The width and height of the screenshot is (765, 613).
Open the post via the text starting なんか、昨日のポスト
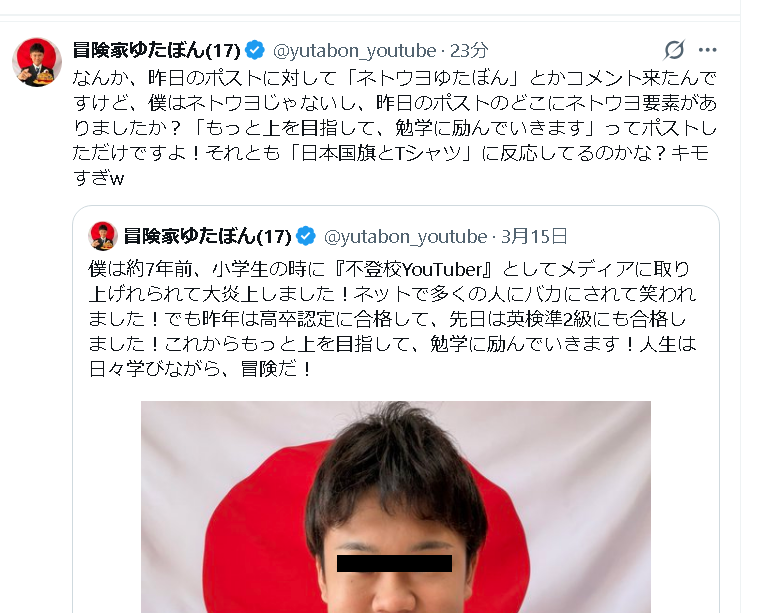(x=395, y=128)
